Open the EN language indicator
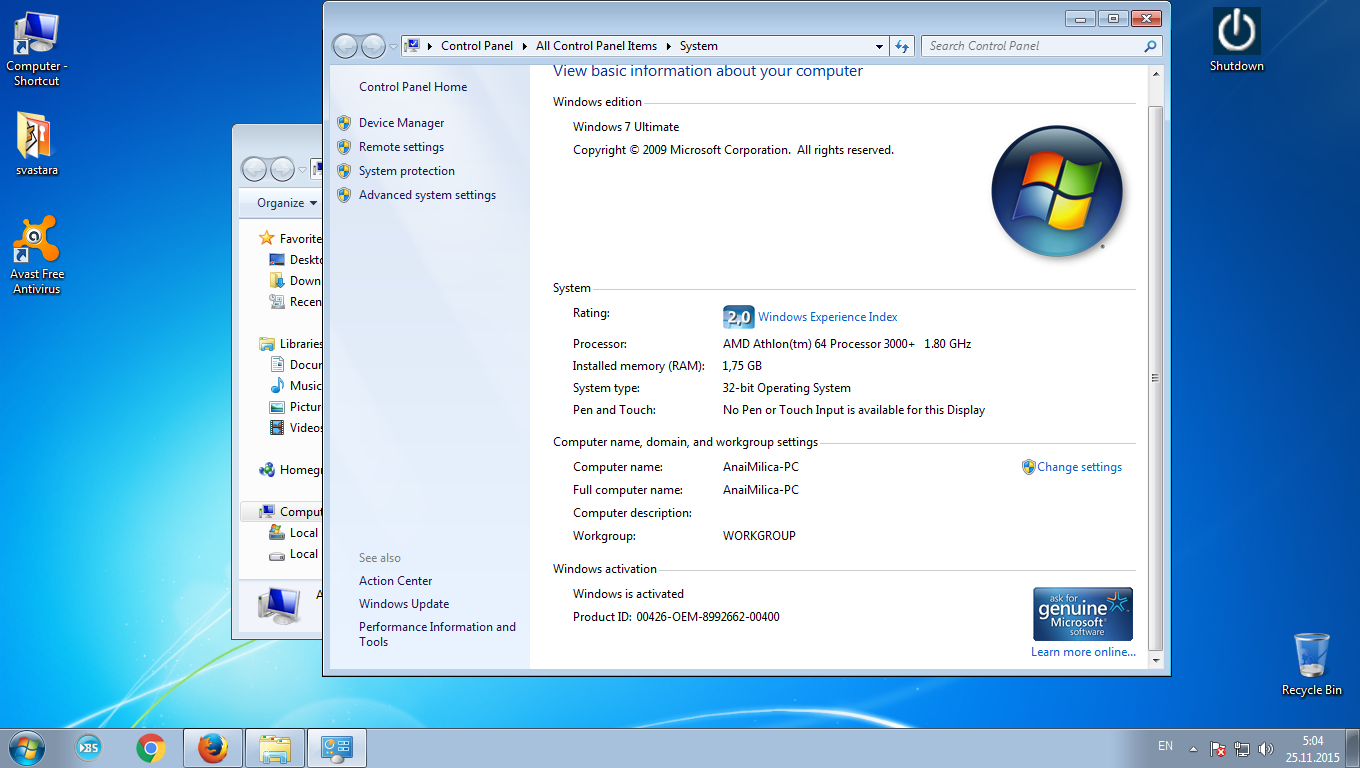Image resolution: width=1360 pixels, height=768 pixels. (1165, 746)
